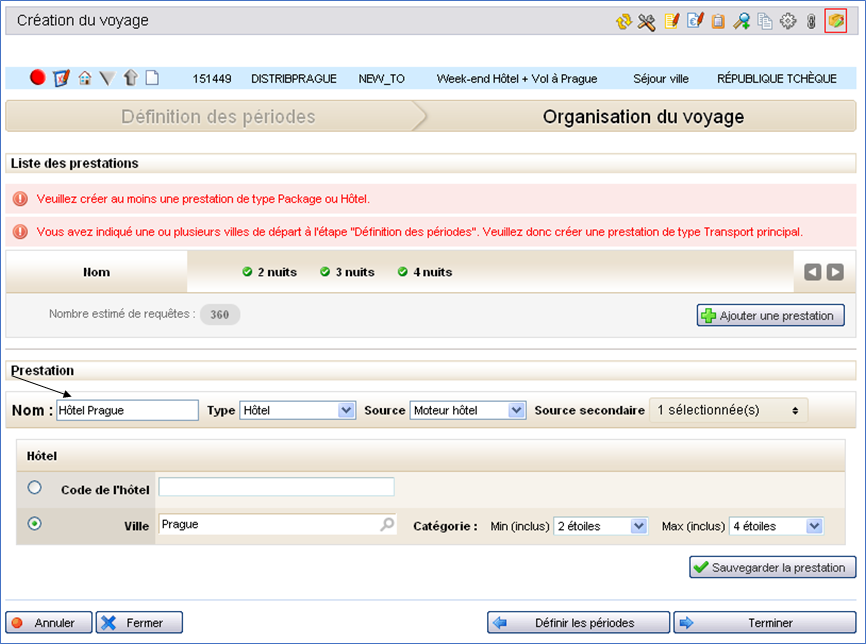This screenshot has height=644, width=866.
Task: Click the package box icon highlighted in red
Action: click(835, 21)
